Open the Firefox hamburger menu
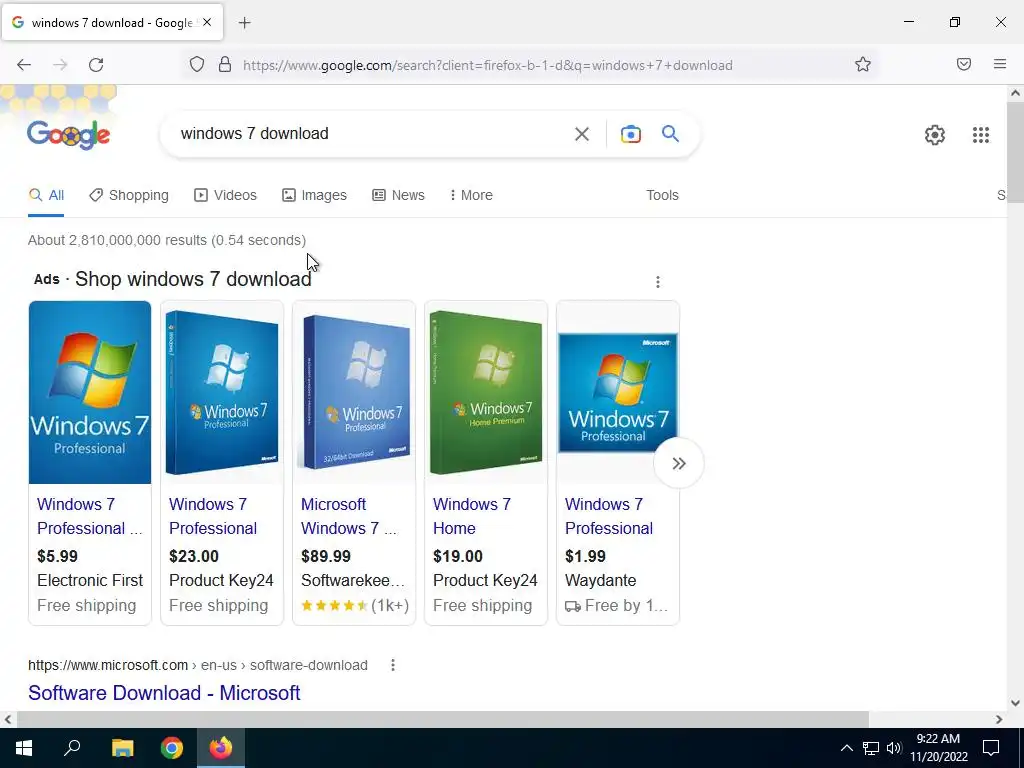The image size is (1024, 768). [x=1000, y=64]
